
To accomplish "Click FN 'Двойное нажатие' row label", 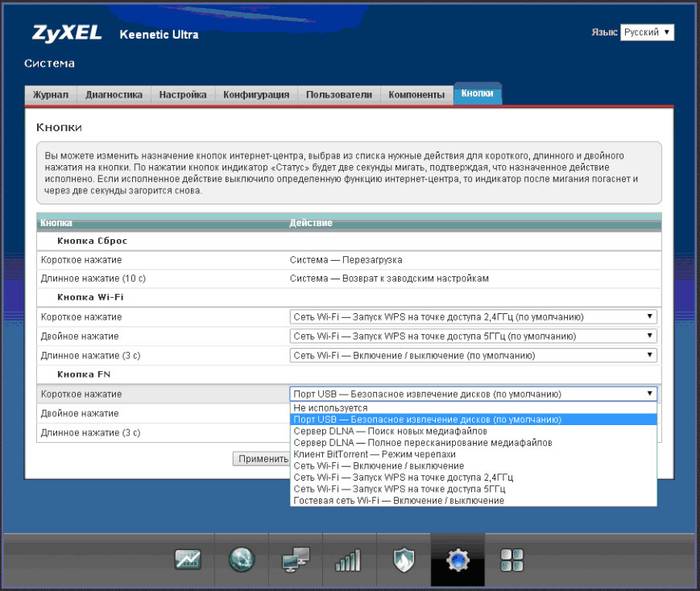I will (80, 413).
